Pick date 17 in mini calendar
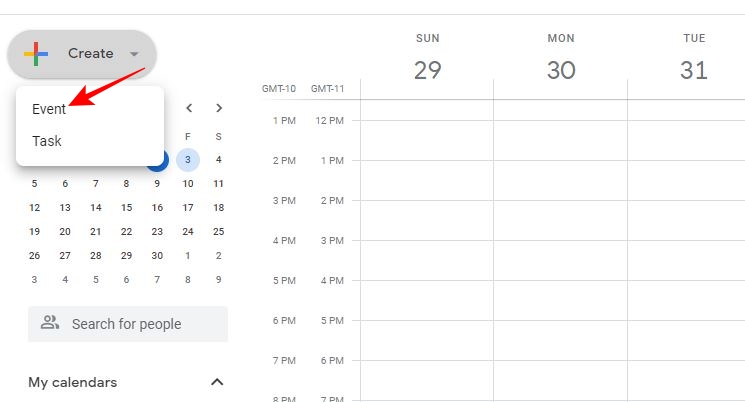The image size is (745, 402). coord(188,207)
